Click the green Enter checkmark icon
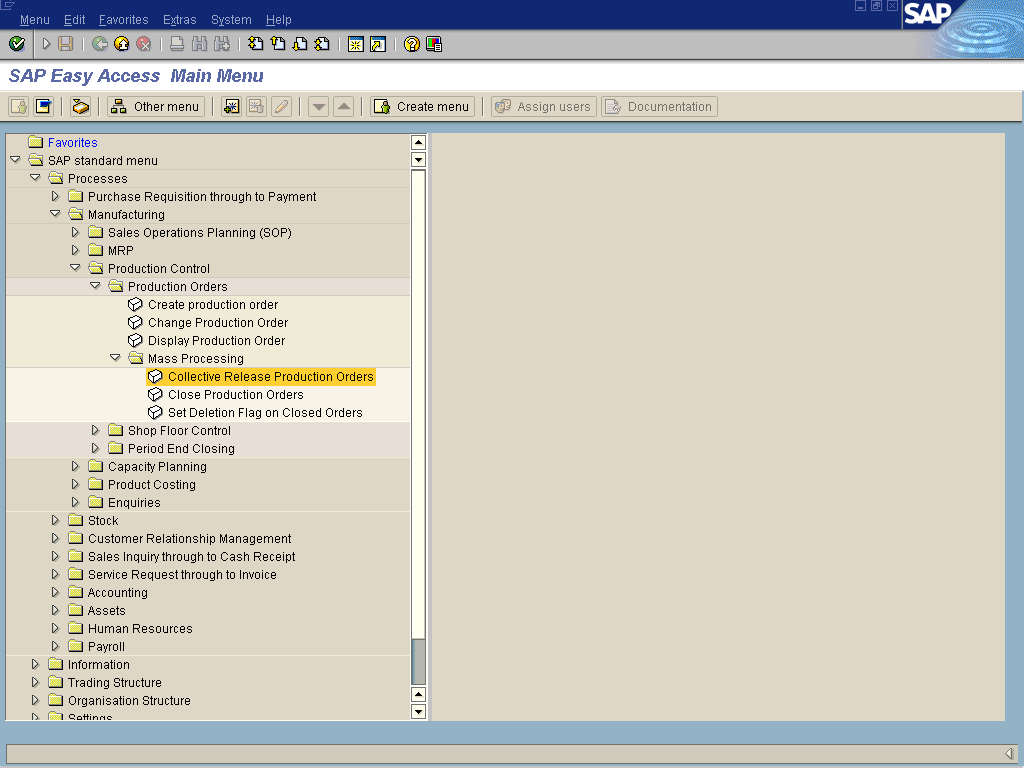The image size is (1024, 768). [17, 44]
